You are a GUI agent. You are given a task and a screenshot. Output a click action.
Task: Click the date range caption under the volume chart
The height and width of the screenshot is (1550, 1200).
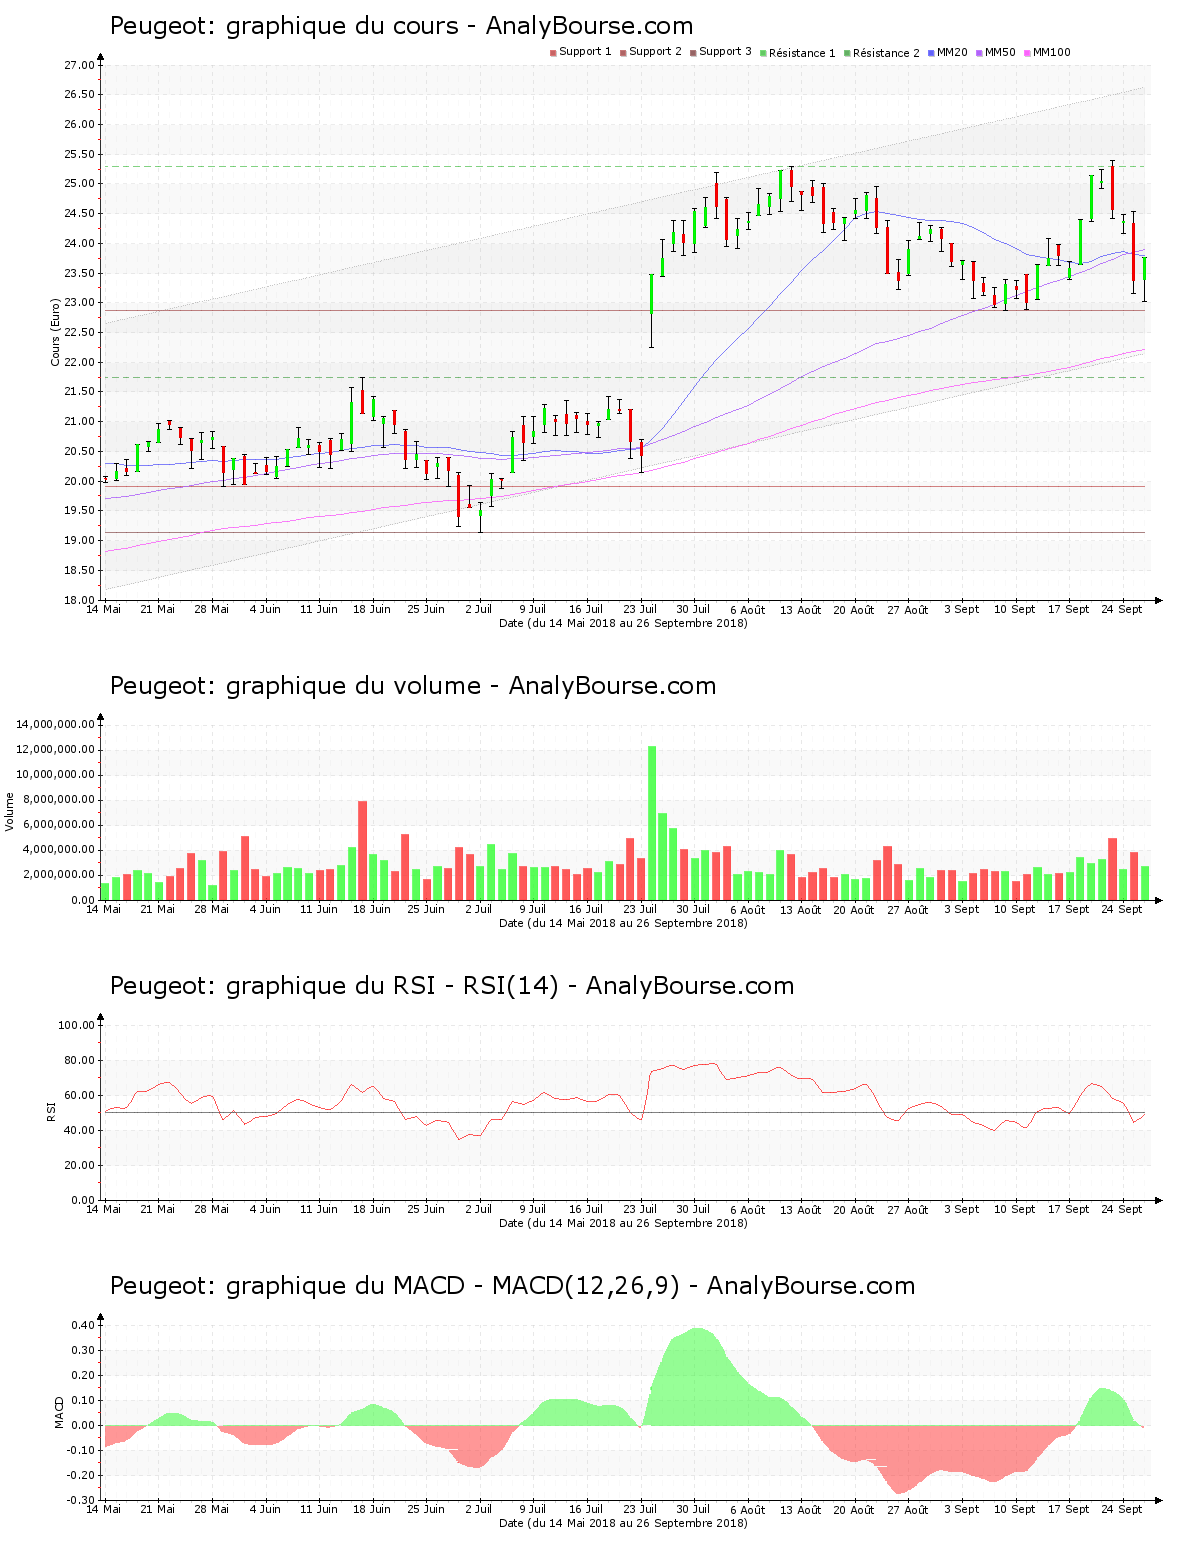point(623,923)
